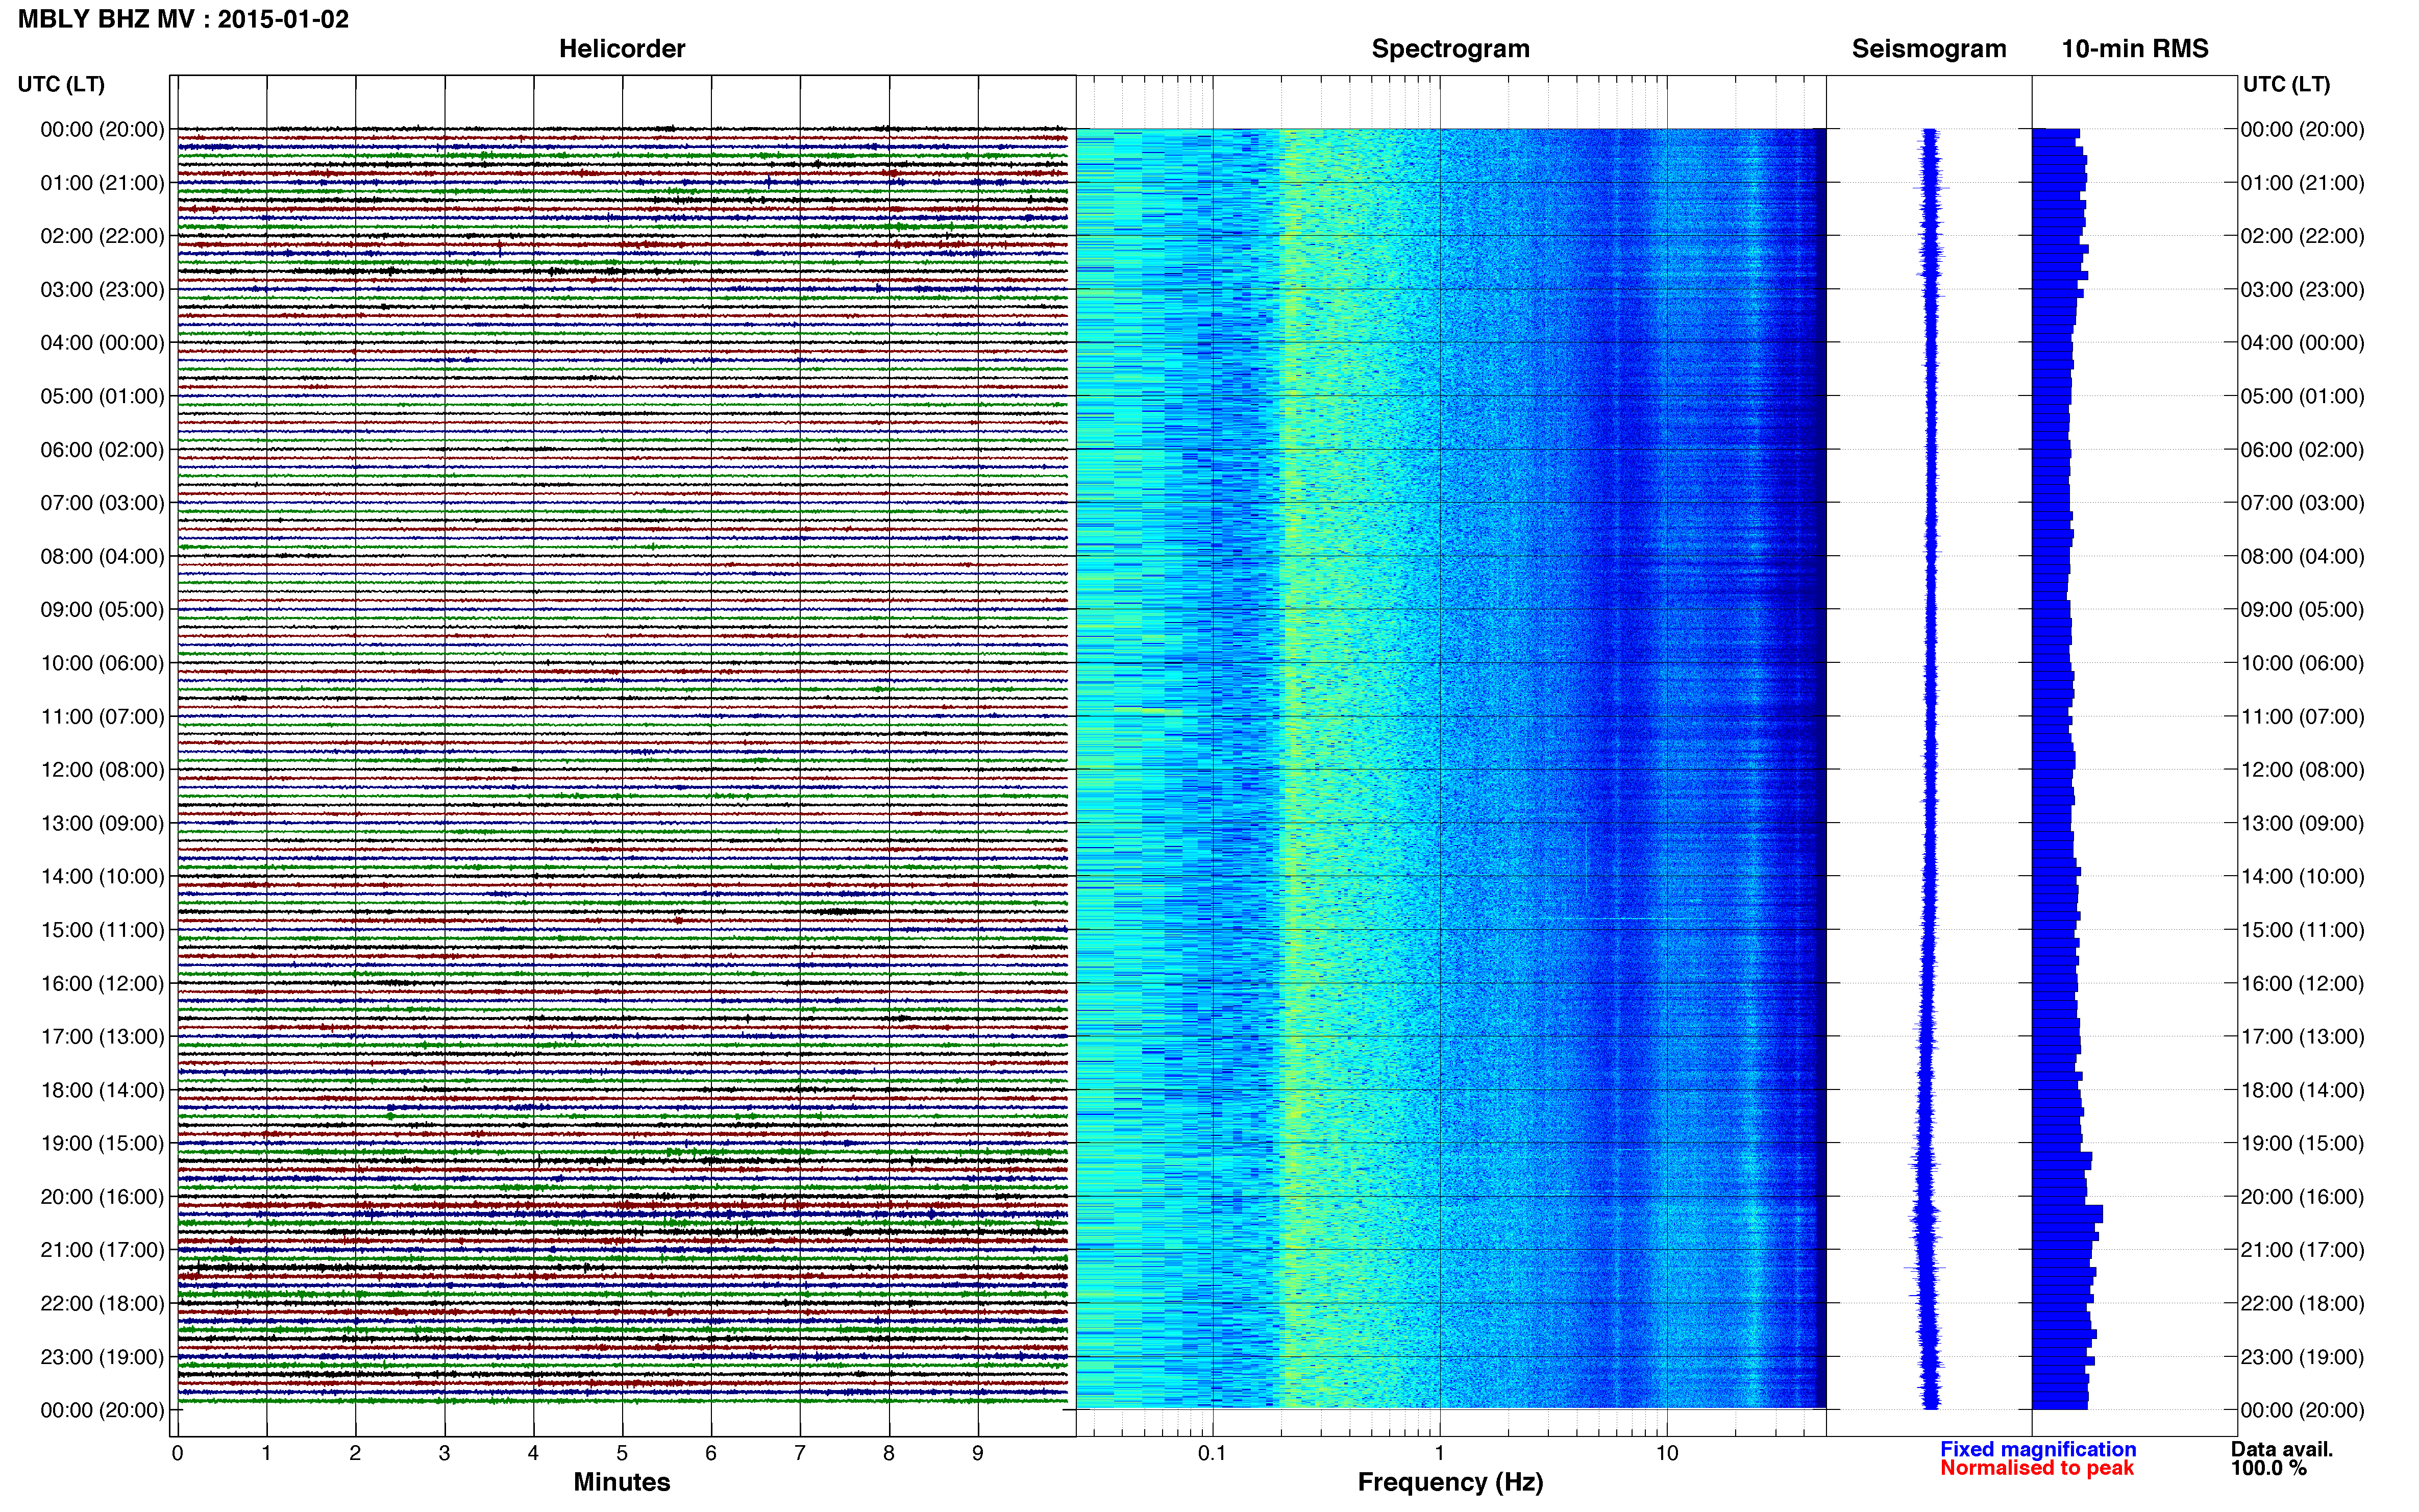Click the left '17:00 (13:00)' time label
Viewport: 2419px width, 1512px height.
[x=102, y=1037]
